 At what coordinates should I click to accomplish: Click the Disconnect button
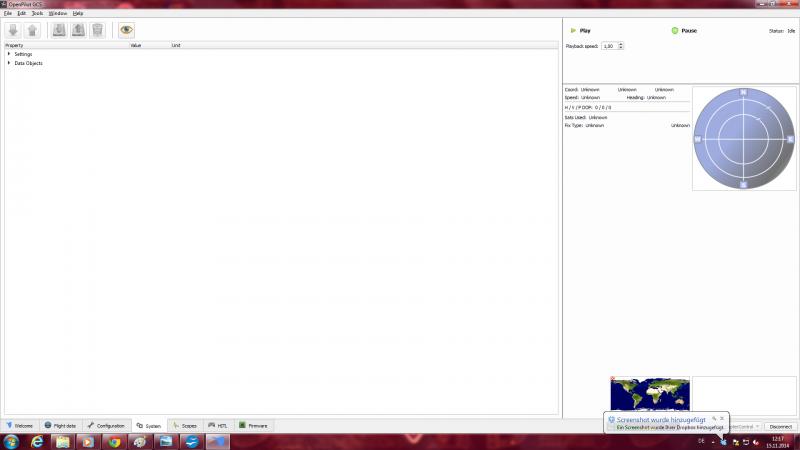tap(781, 427)
